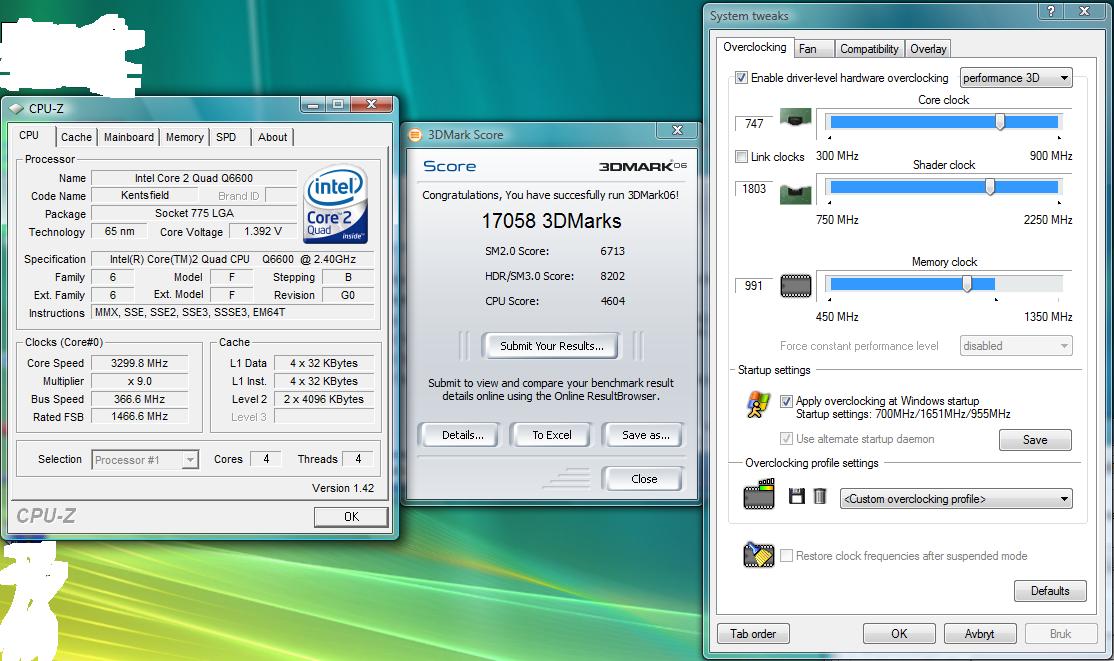The height and width of the screenshot is (661, 1114).
Task: Click Close button in 3DMark Score
Action: (644, 479)
